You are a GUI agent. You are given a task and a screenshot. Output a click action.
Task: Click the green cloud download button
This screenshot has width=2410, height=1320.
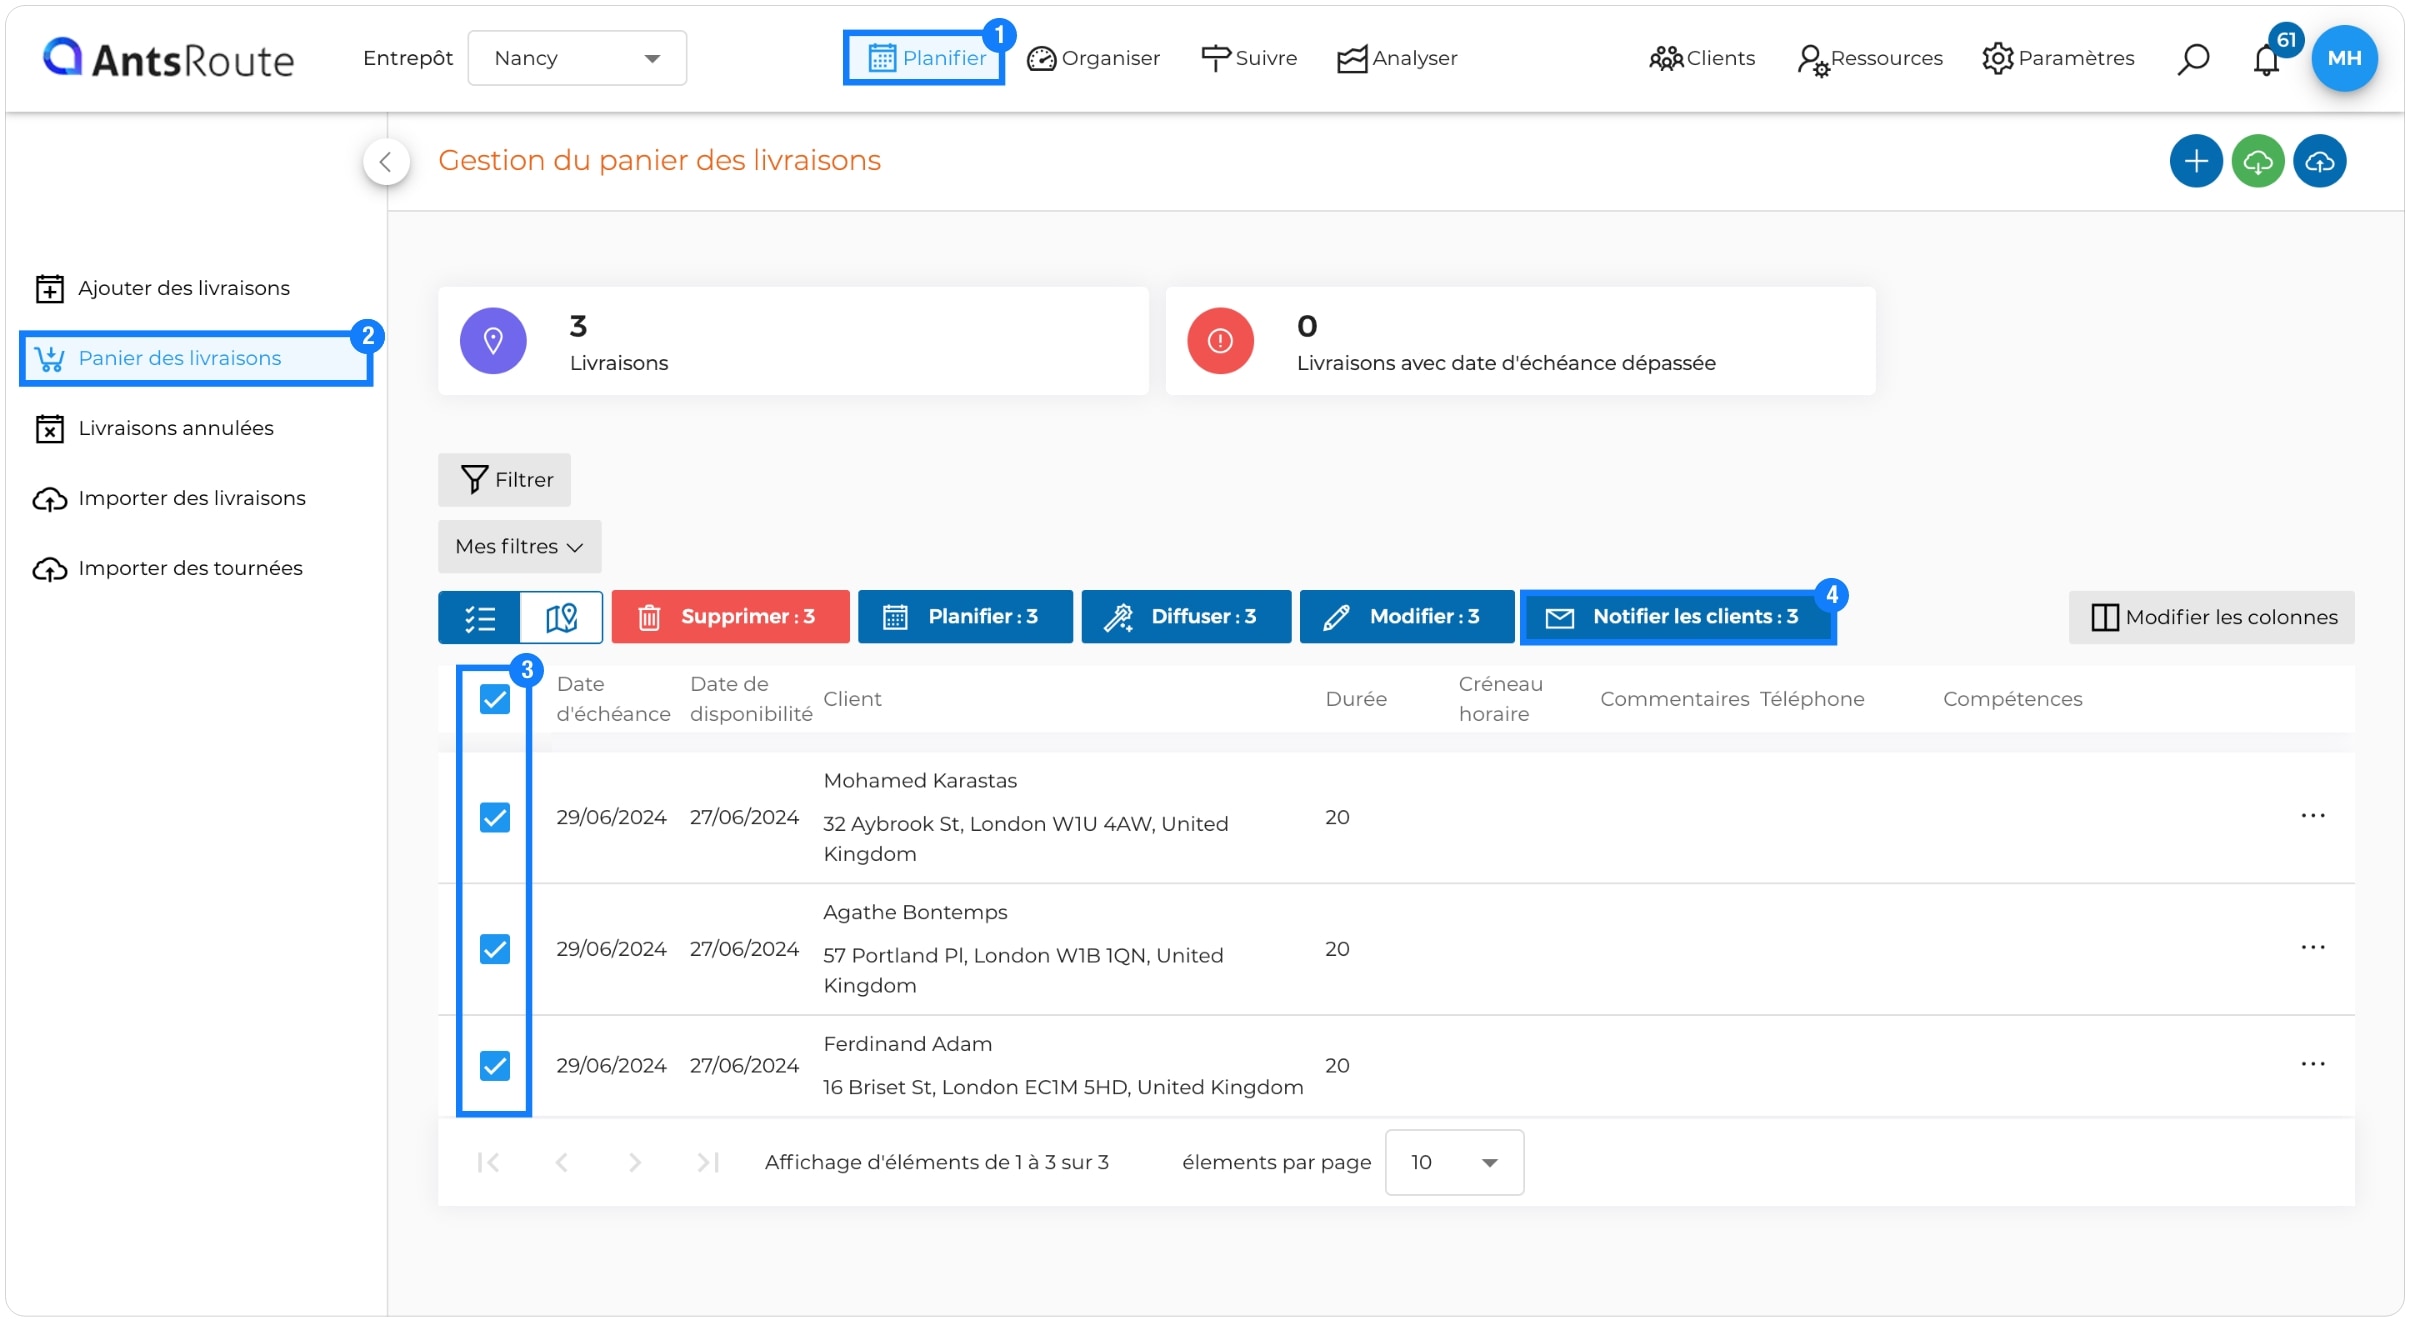click(2258, 161)
